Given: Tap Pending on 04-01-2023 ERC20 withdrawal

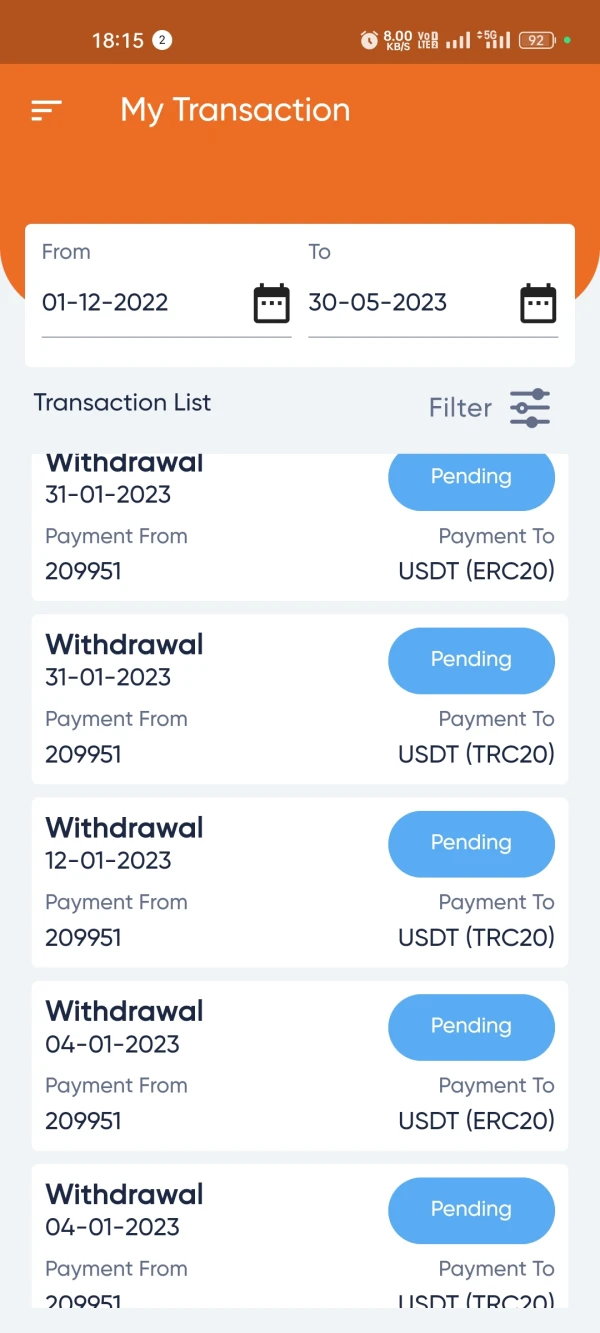Looking at the screenshot, I should click(471, 1026).
